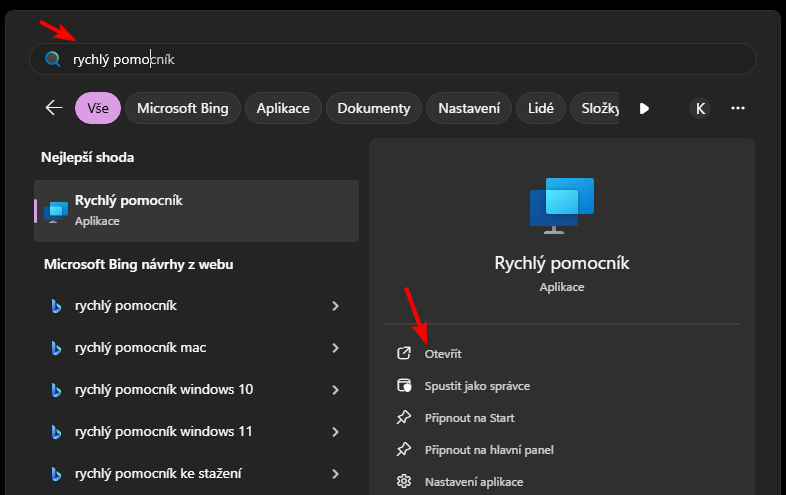This screenshot has width=786, height=495.
Task: Select the Rychlý pomocník best match result
Action: pos(196,210)
